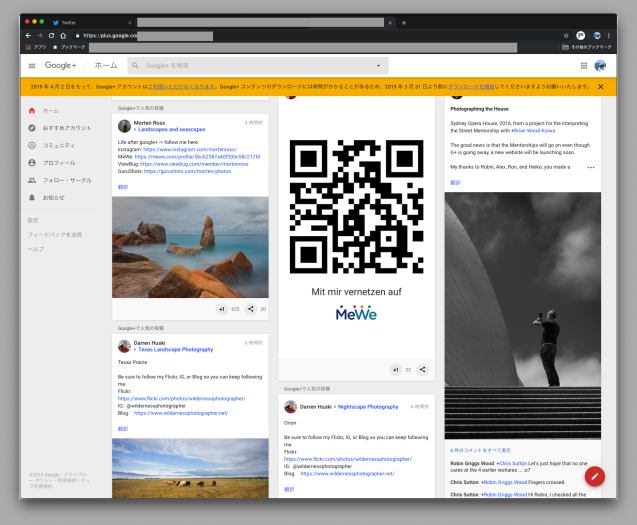The height and width of the screenshot is (525, 637).
Task: Open the download-start link in banner
Action: (471, 87)
